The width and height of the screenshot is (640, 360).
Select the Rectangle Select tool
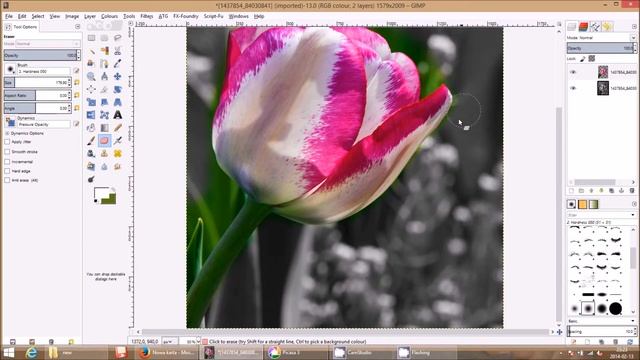91,38
